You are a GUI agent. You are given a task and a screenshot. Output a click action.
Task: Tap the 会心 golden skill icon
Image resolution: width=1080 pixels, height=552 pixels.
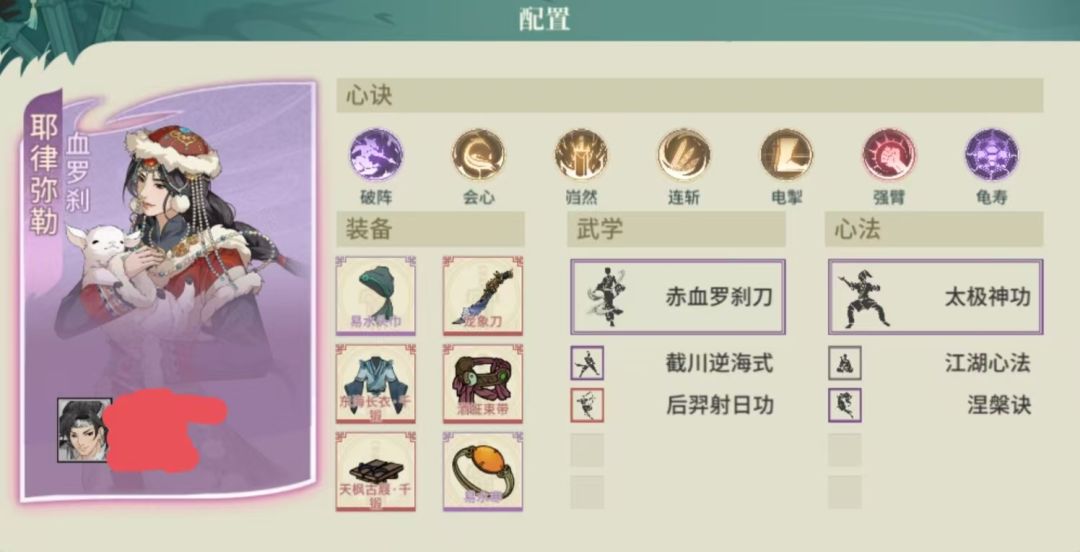(x=478, y=155)
